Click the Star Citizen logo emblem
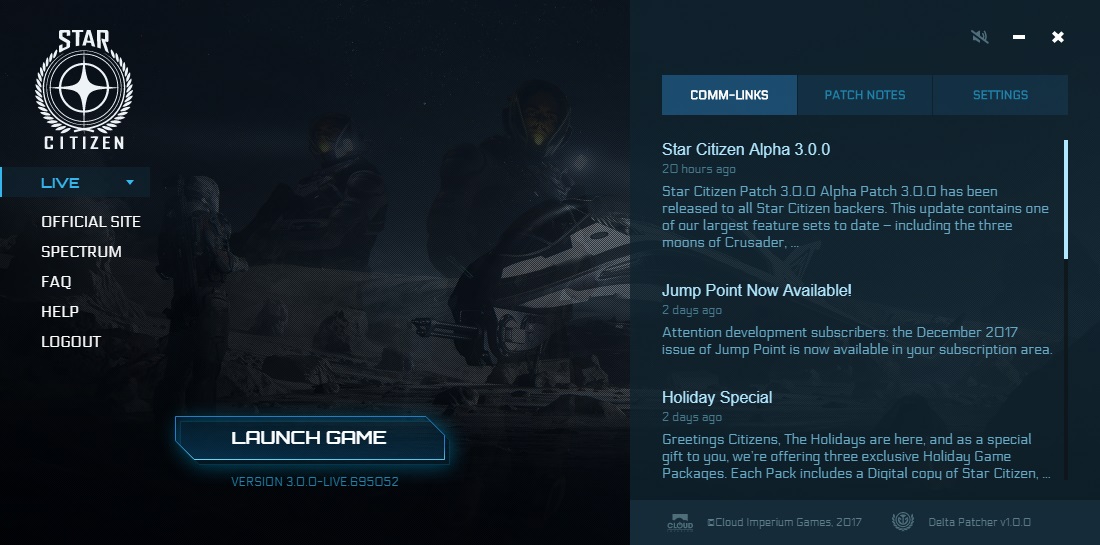Screen dimensions: 1100x545 point(83,89)
